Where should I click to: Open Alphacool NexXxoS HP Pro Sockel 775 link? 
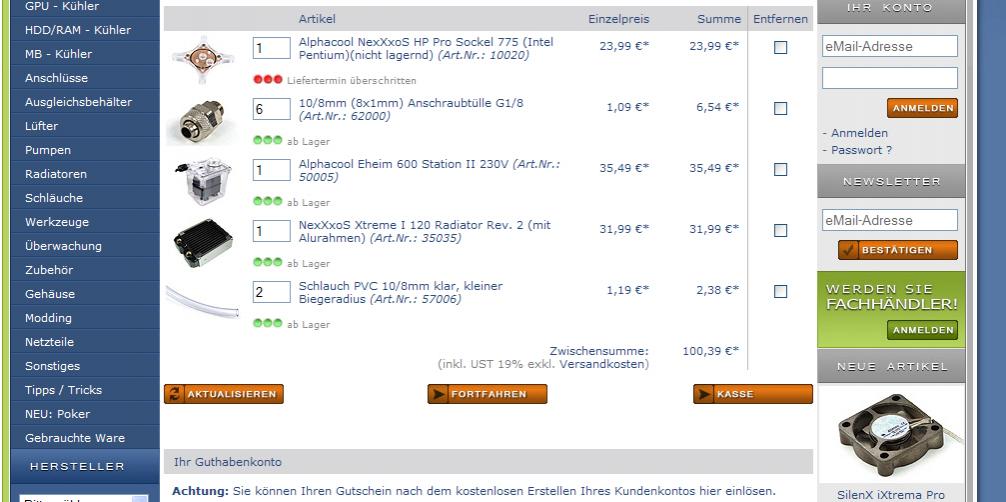[426, 49]
